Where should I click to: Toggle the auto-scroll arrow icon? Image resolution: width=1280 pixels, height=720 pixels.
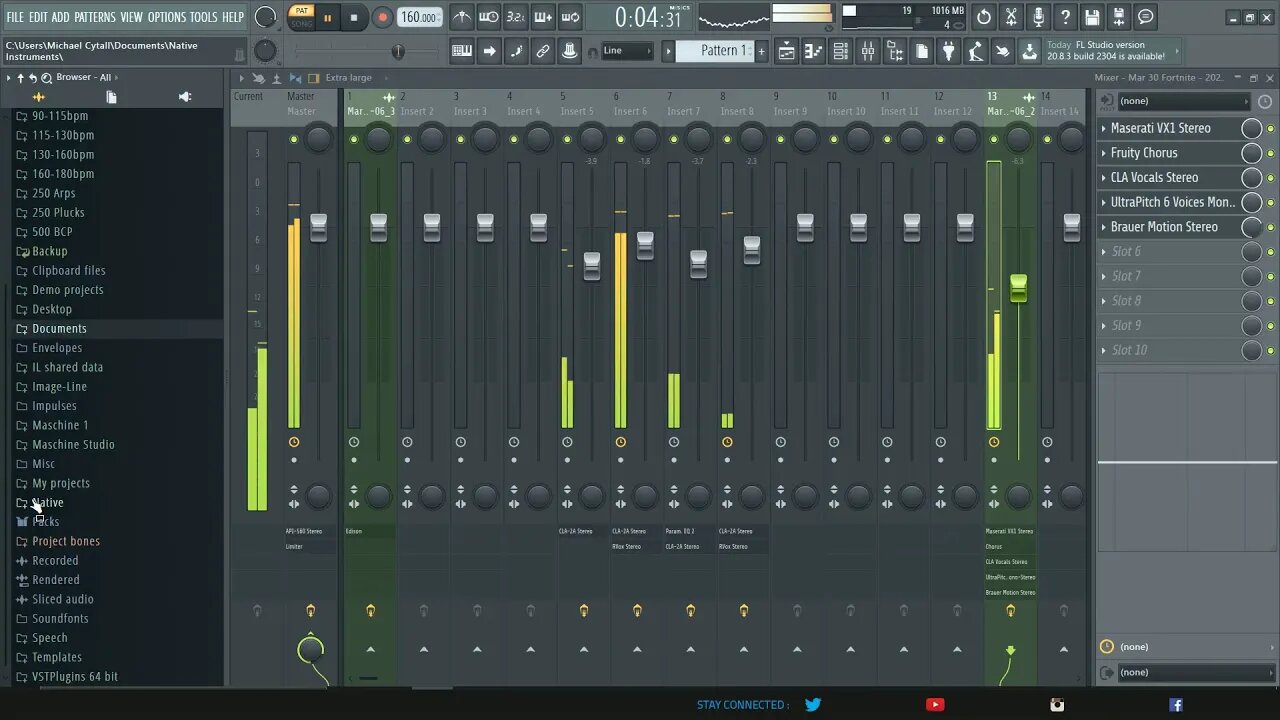pyautogui.click(x=489, y=51)
